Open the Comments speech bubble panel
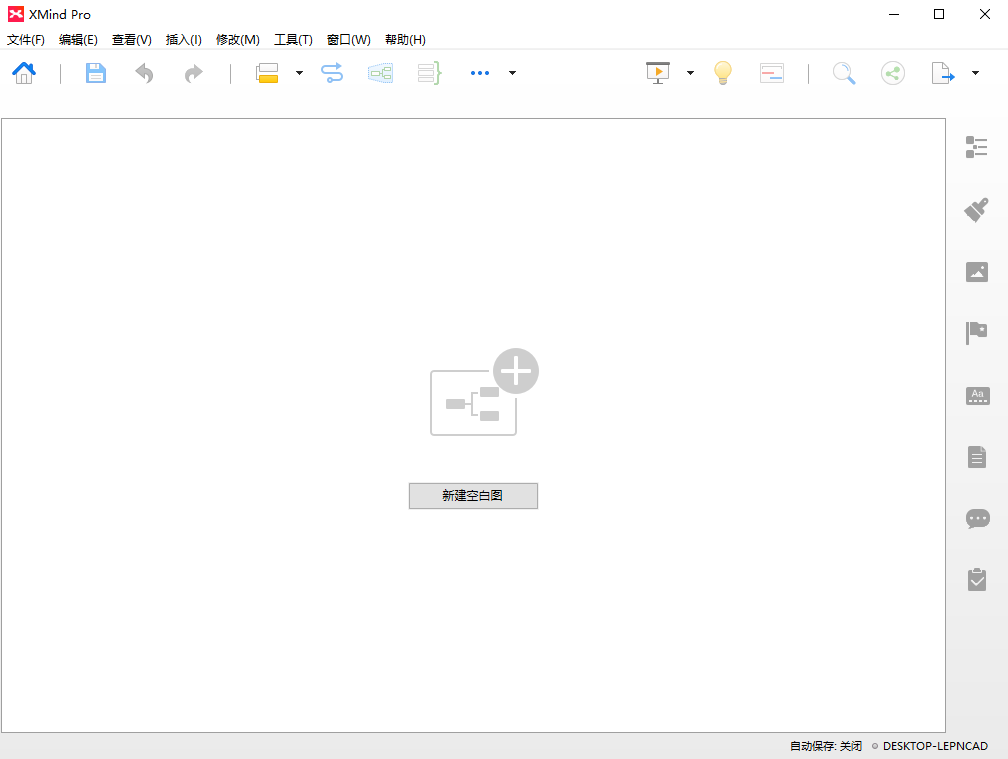Screen dimensions: 1008x759 click(x=977, y=518)
